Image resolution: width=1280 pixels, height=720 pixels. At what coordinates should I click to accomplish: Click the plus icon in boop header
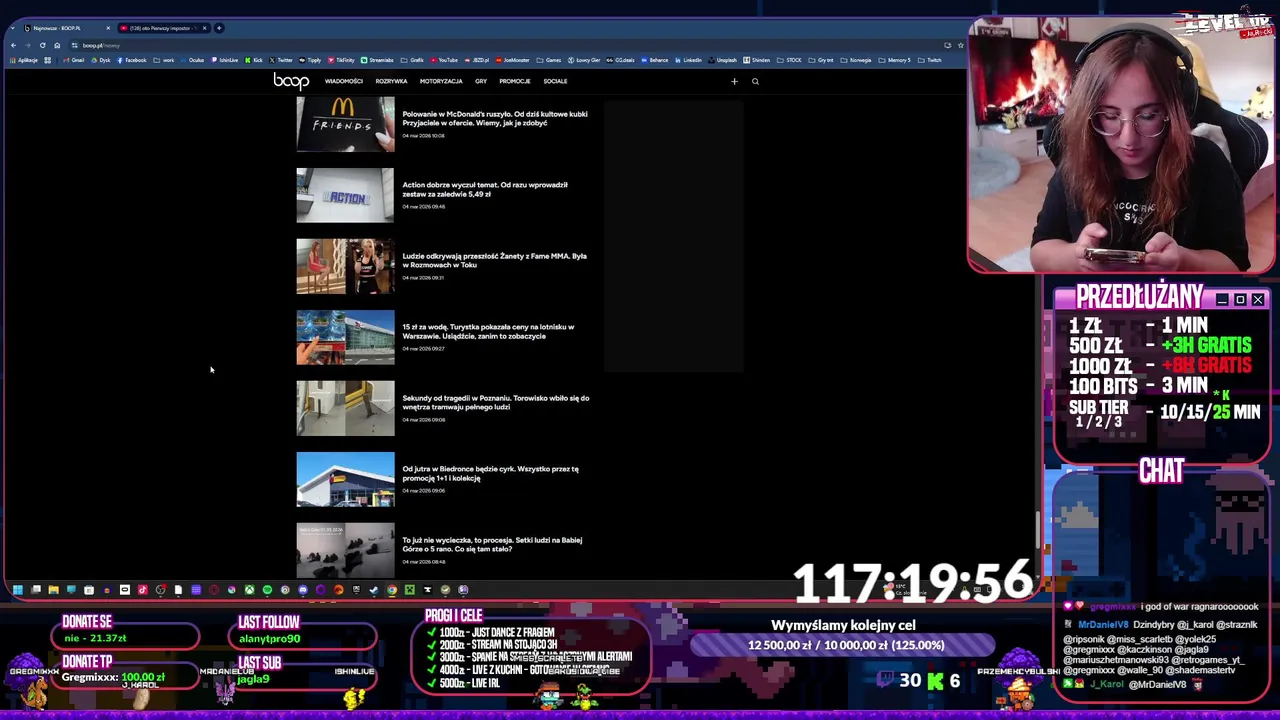click(x=734, y=81)
